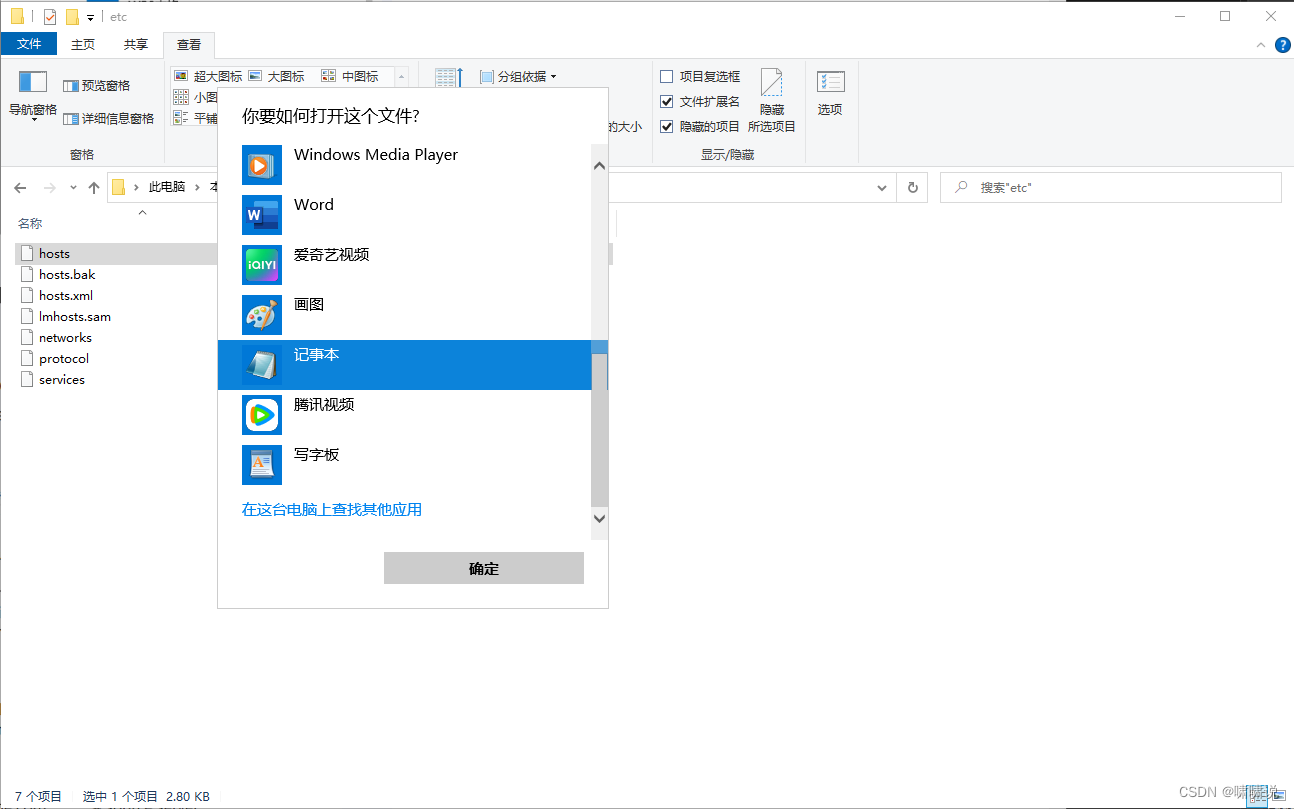Image resolution: width=1294 pixels, height=809 pixels.
Task: Enable Item check boxes (项目复选框)
Action: (x=667, y=76)
